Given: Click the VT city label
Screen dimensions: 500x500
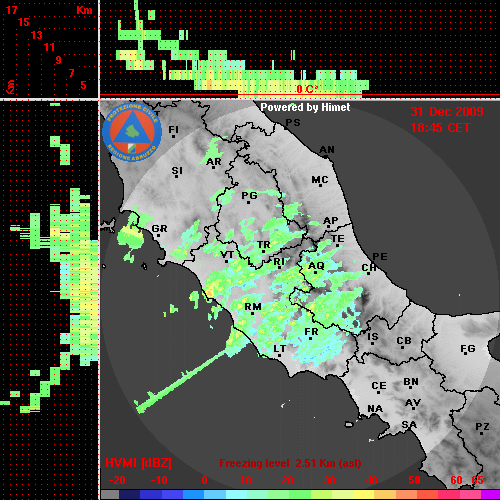Looking at the screenshot, I should (227, 255).
